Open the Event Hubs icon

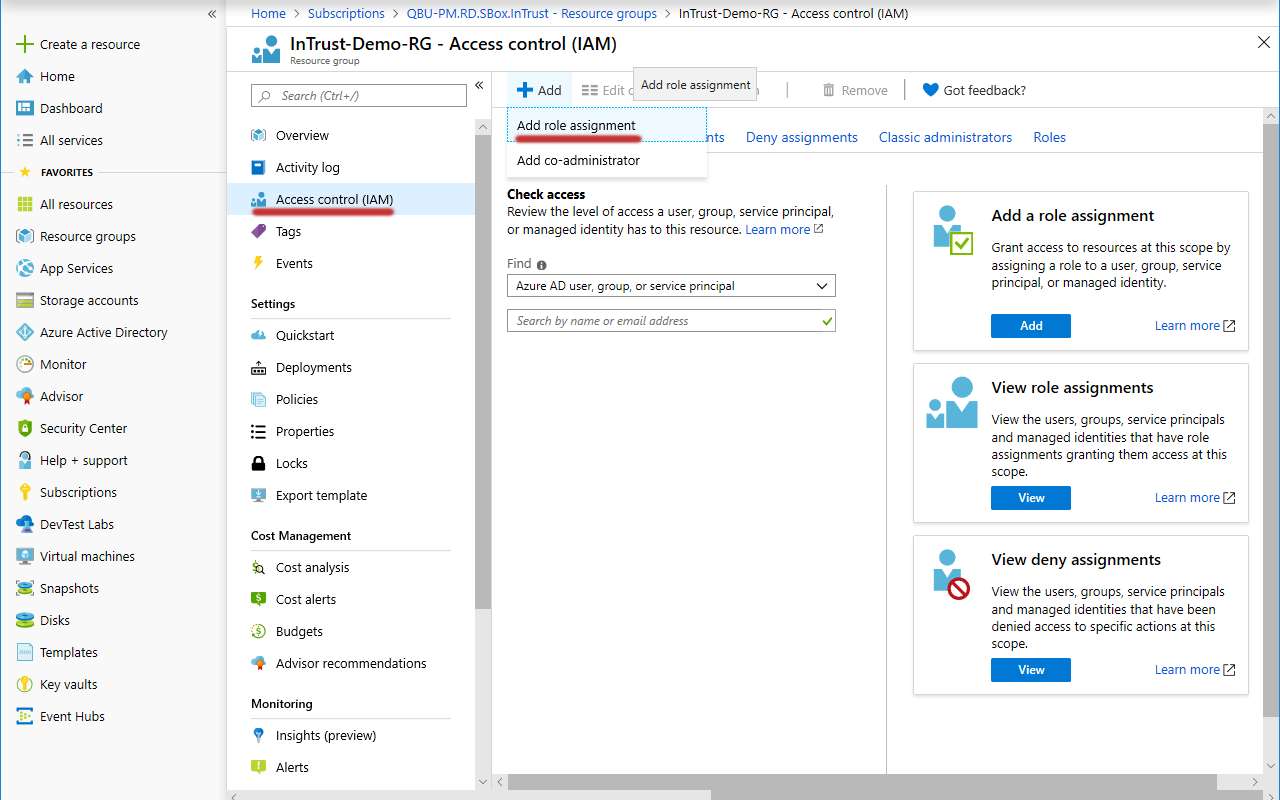coord(25,716)
